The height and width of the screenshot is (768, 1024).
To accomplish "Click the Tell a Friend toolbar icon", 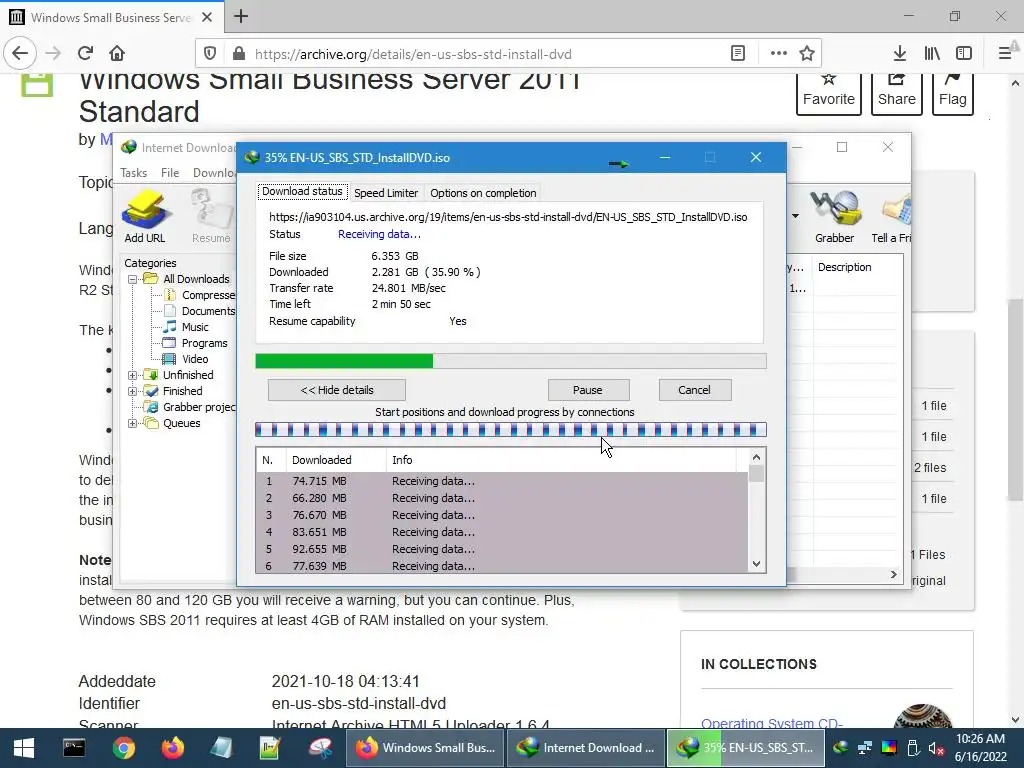I will pyautogui.click(x=893, y=216).
